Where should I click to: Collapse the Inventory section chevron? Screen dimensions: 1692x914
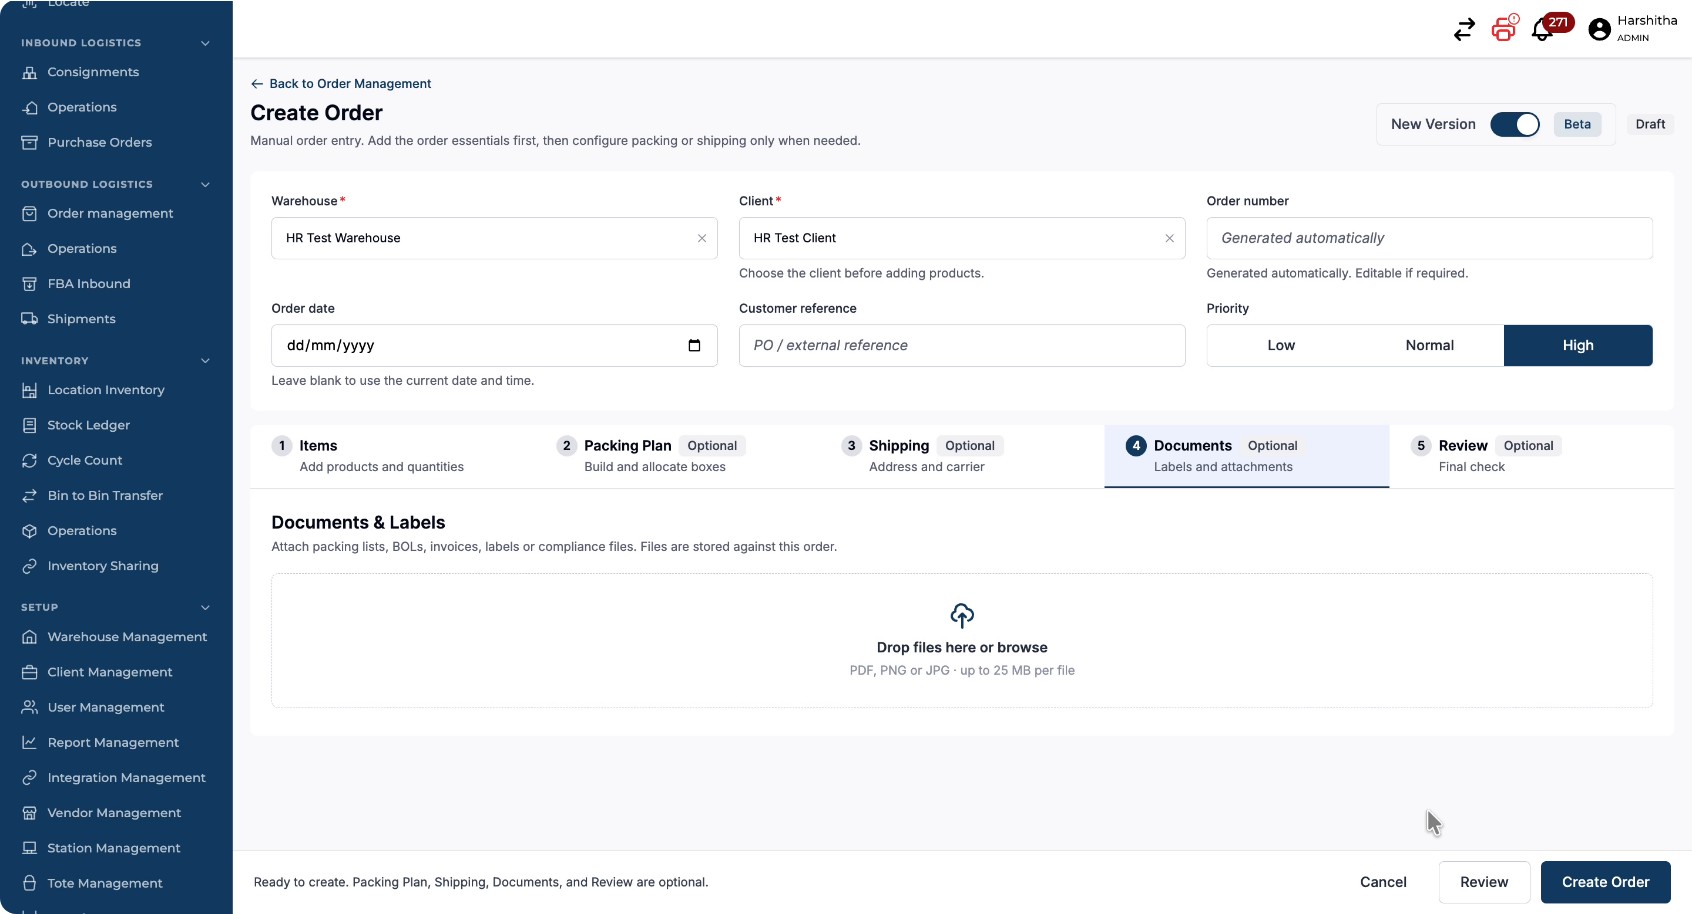[205, 361]
